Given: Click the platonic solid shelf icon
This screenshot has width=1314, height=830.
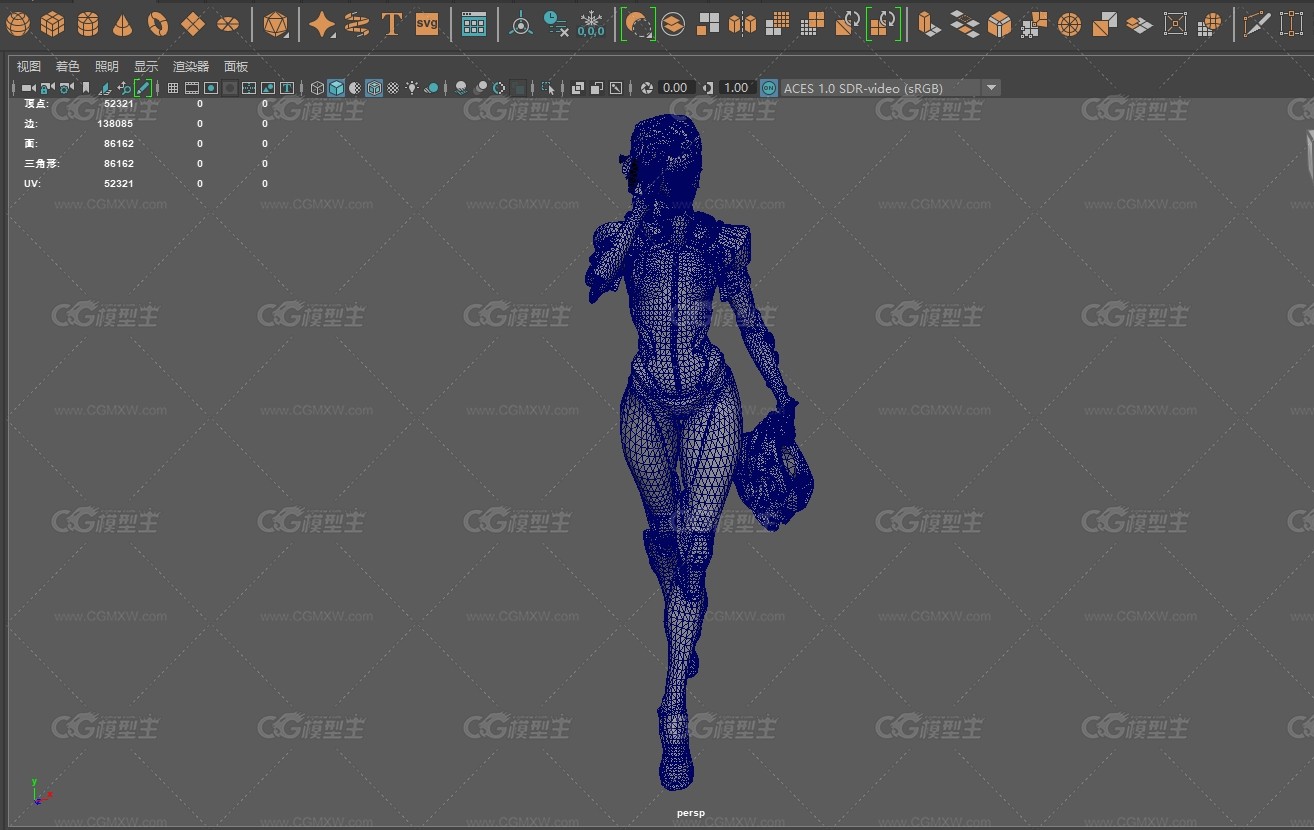Looking at the screenshot, I should coord(275,23).
